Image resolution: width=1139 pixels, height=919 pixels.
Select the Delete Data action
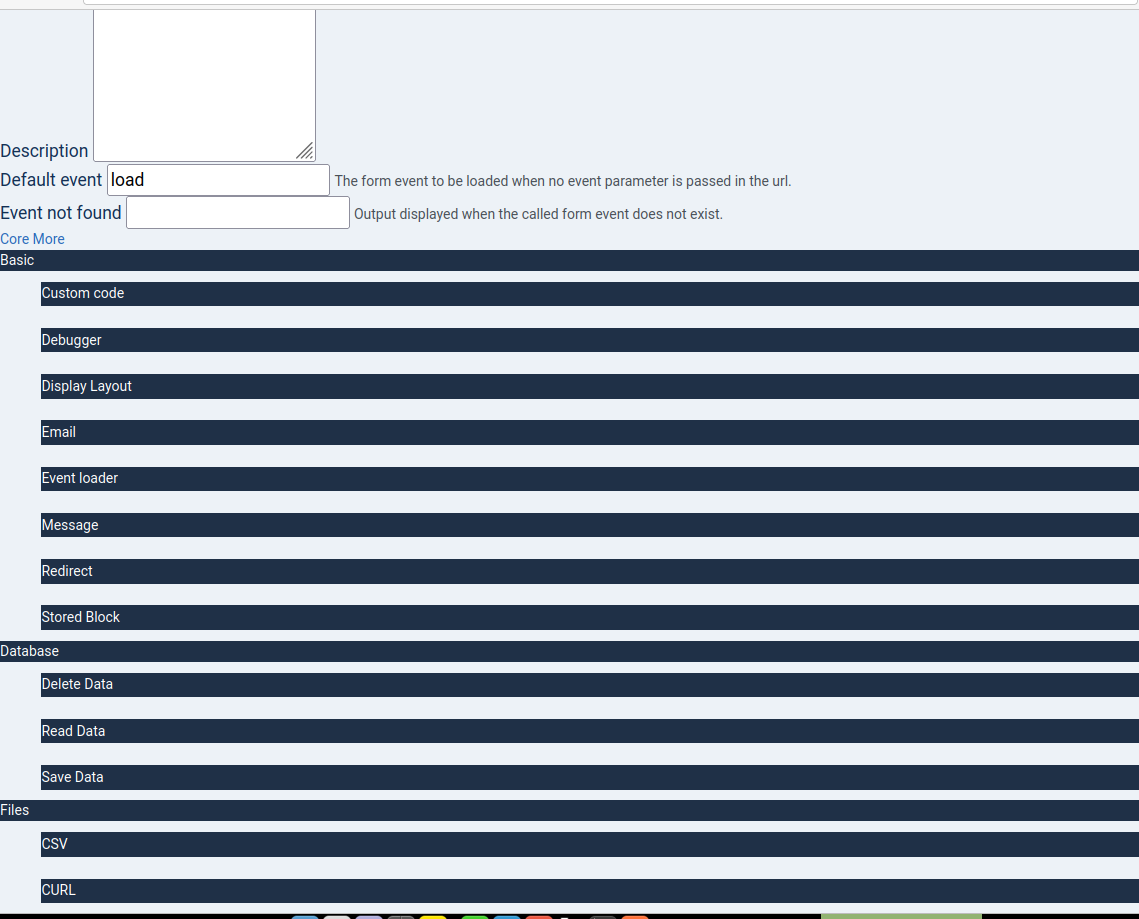pos(590,684)
